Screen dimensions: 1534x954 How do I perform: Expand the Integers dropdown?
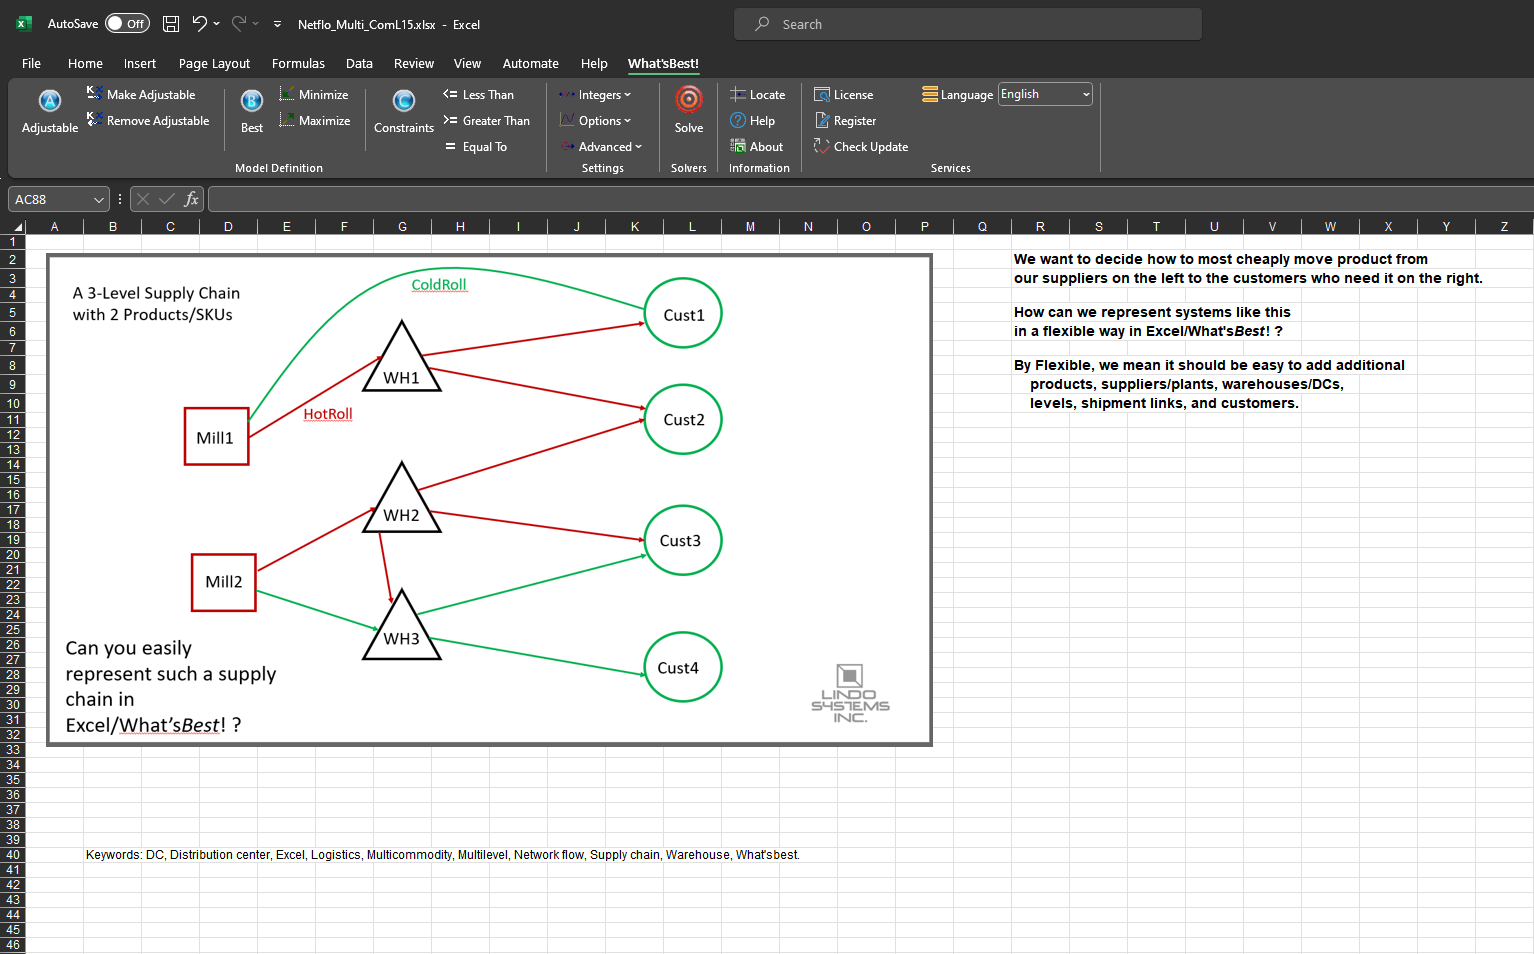596,95
